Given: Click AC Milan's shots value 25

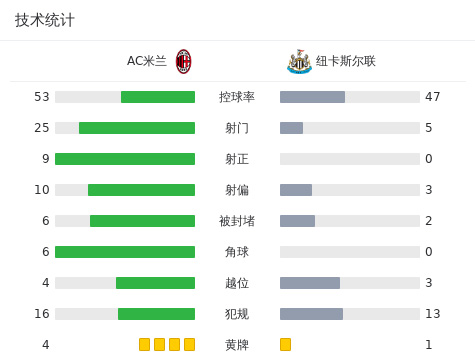Looking at the screenshot, I should point(42,128).
